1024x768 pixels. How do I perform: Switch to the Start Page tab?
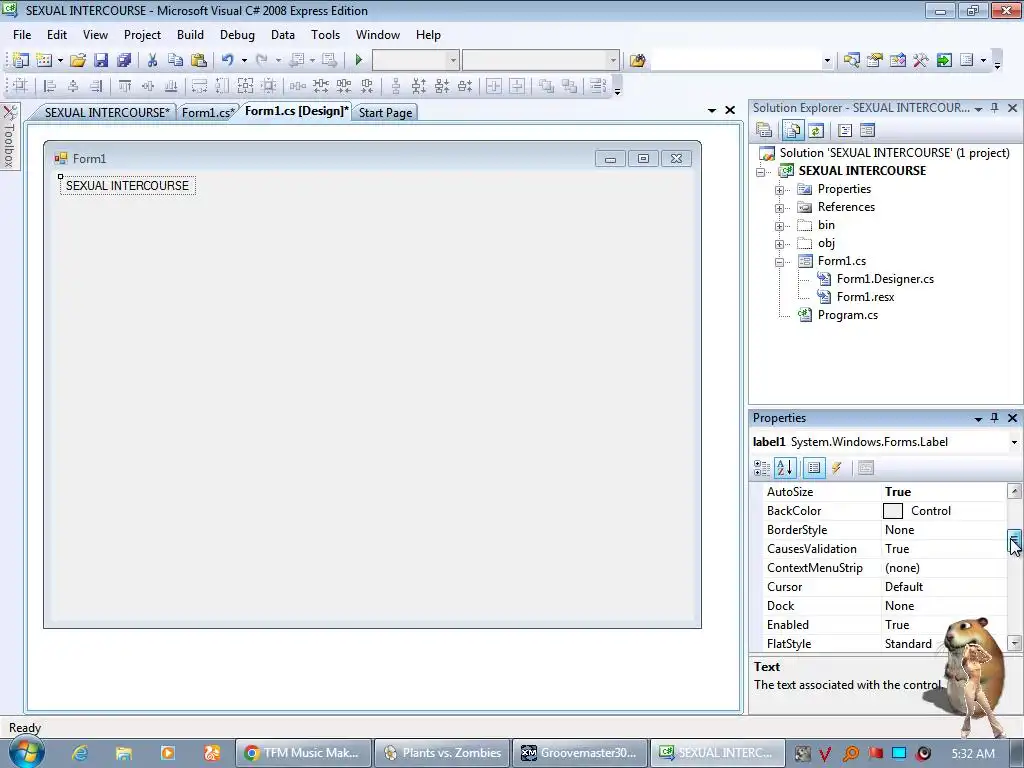(385, 112)
